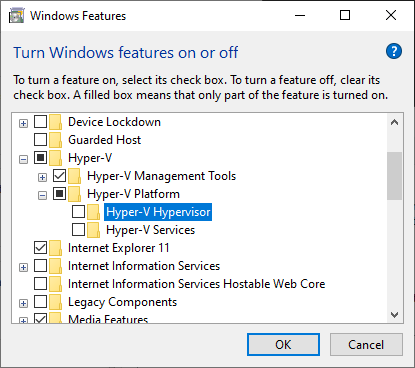Viewport: 415px width, 368px height.
Task: Enable the Hyper-V Hypervisor checkbox
Action: 78,212
